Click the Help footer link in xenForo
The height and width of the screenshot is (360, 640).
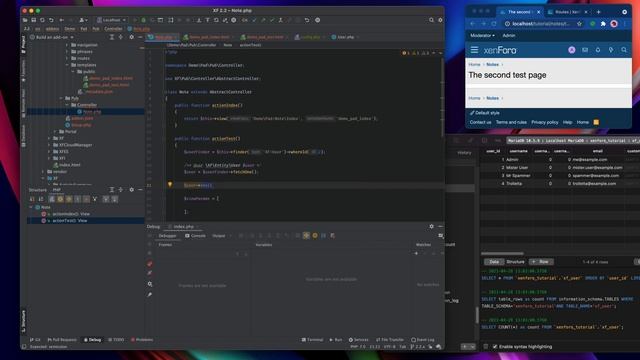pyautogui.click(x=567, y=122)
